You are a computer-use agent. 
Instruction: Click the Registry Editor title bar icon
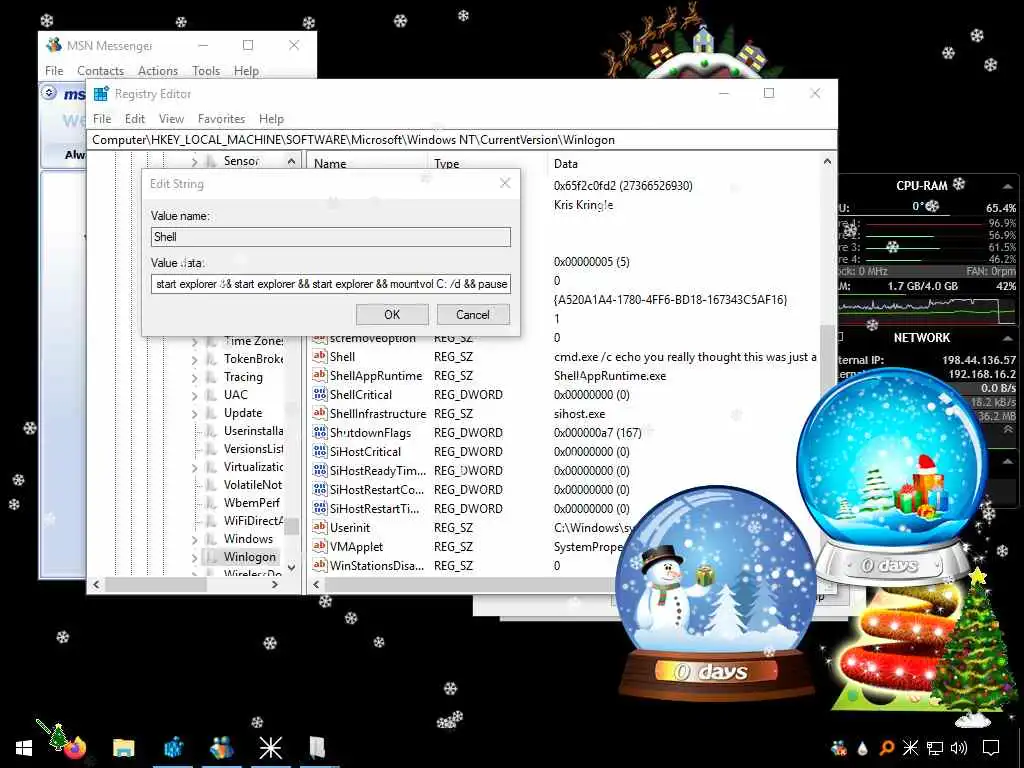pyautogui.click(x=101, y=94)
